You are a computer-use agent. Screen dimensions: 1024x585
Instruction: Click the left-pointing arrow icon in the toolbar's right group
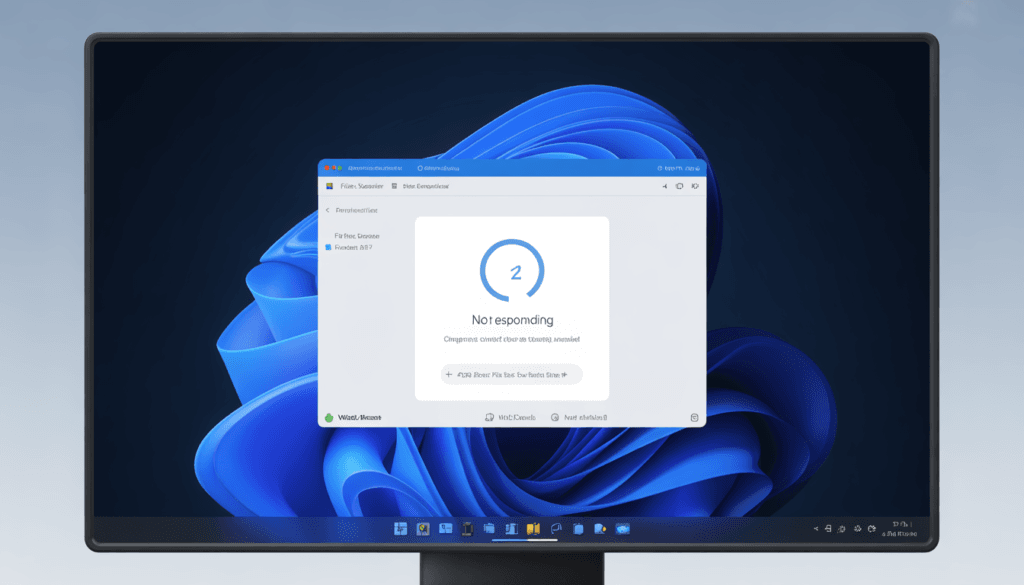click(664, 186)
